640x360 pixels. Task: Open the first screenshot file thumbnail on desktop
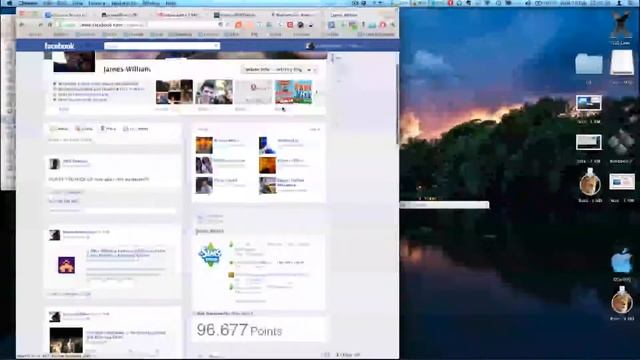click(589, 103)
